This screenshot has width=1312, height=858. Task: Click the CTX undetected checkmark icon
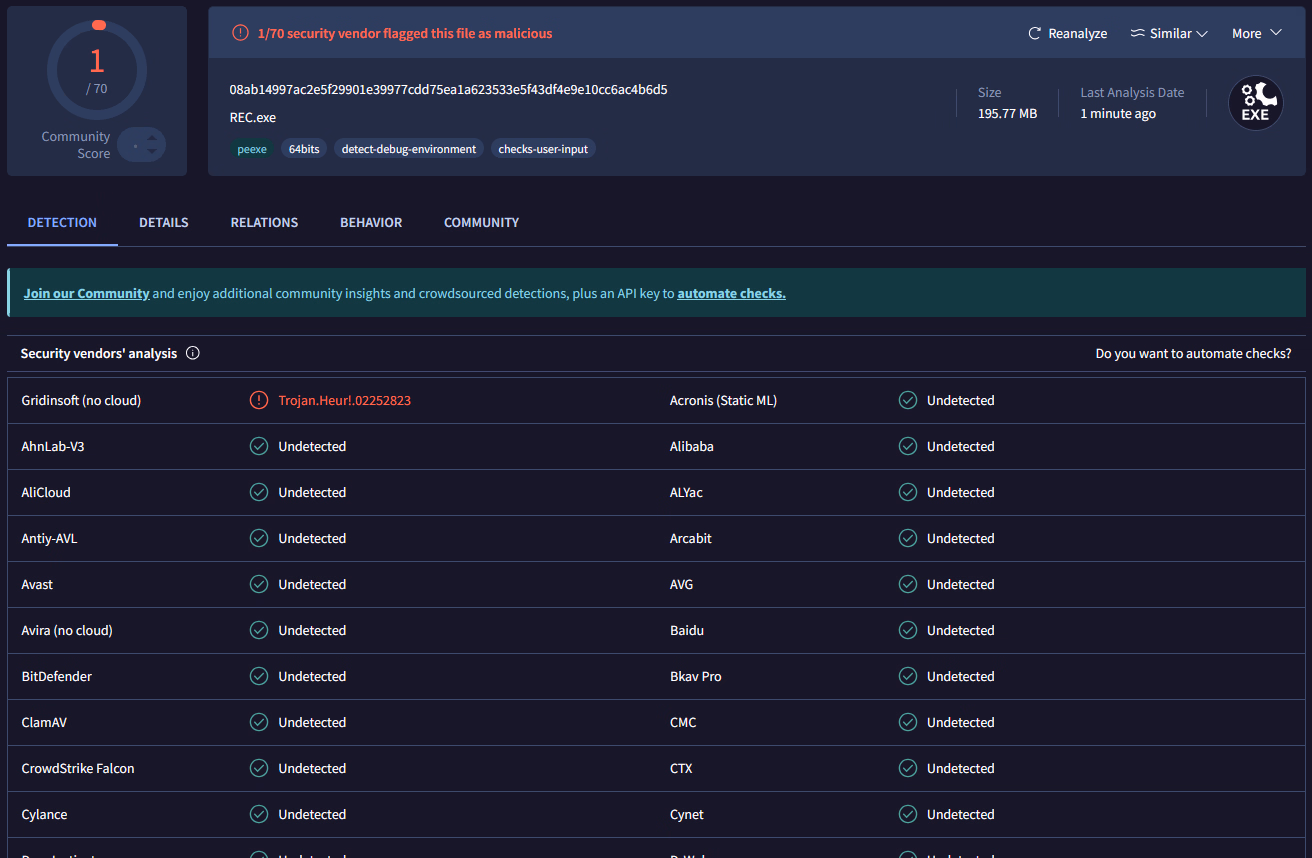pos(908,768)
